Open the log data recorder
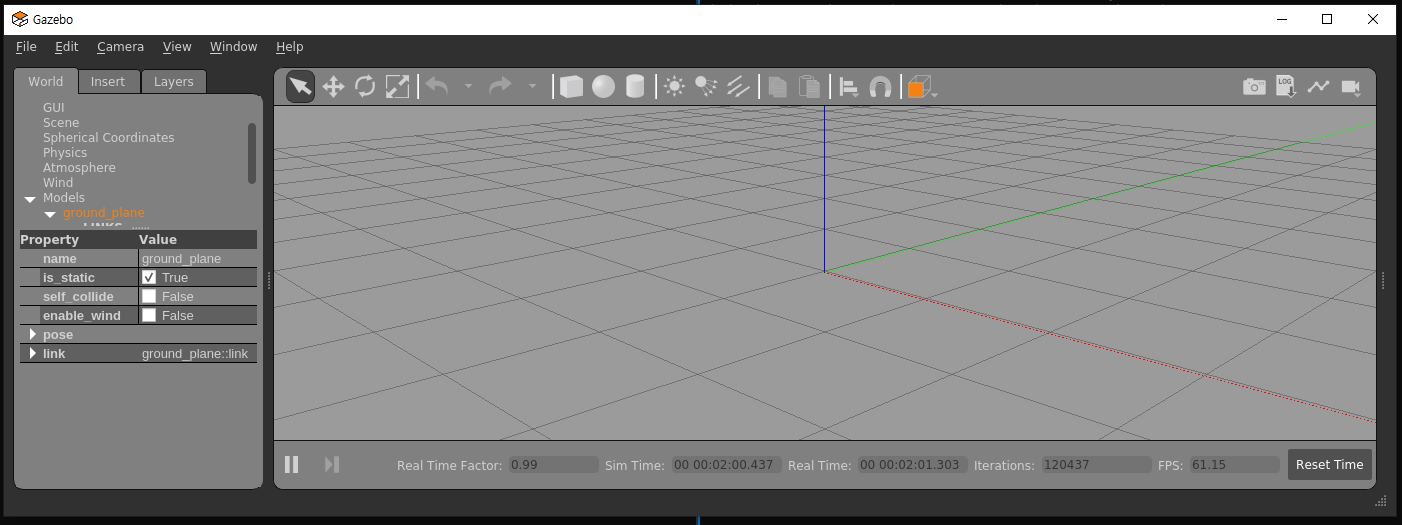1402x525 pixels. click(1286, 87)
